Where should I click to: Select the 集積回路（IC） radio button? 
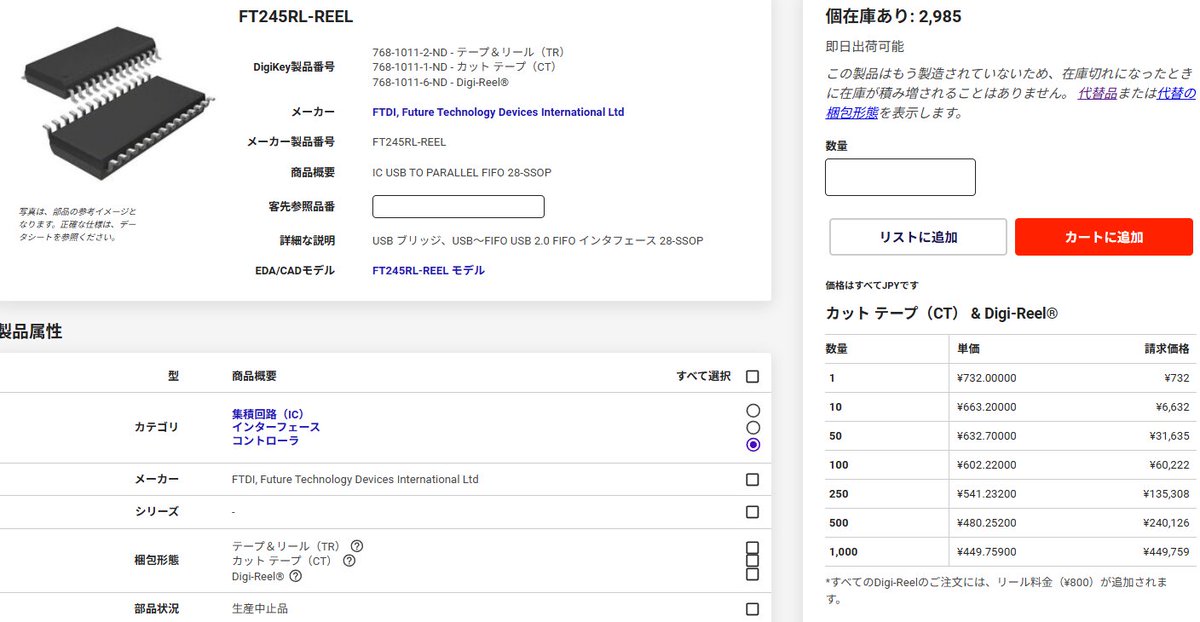[753, 411]
